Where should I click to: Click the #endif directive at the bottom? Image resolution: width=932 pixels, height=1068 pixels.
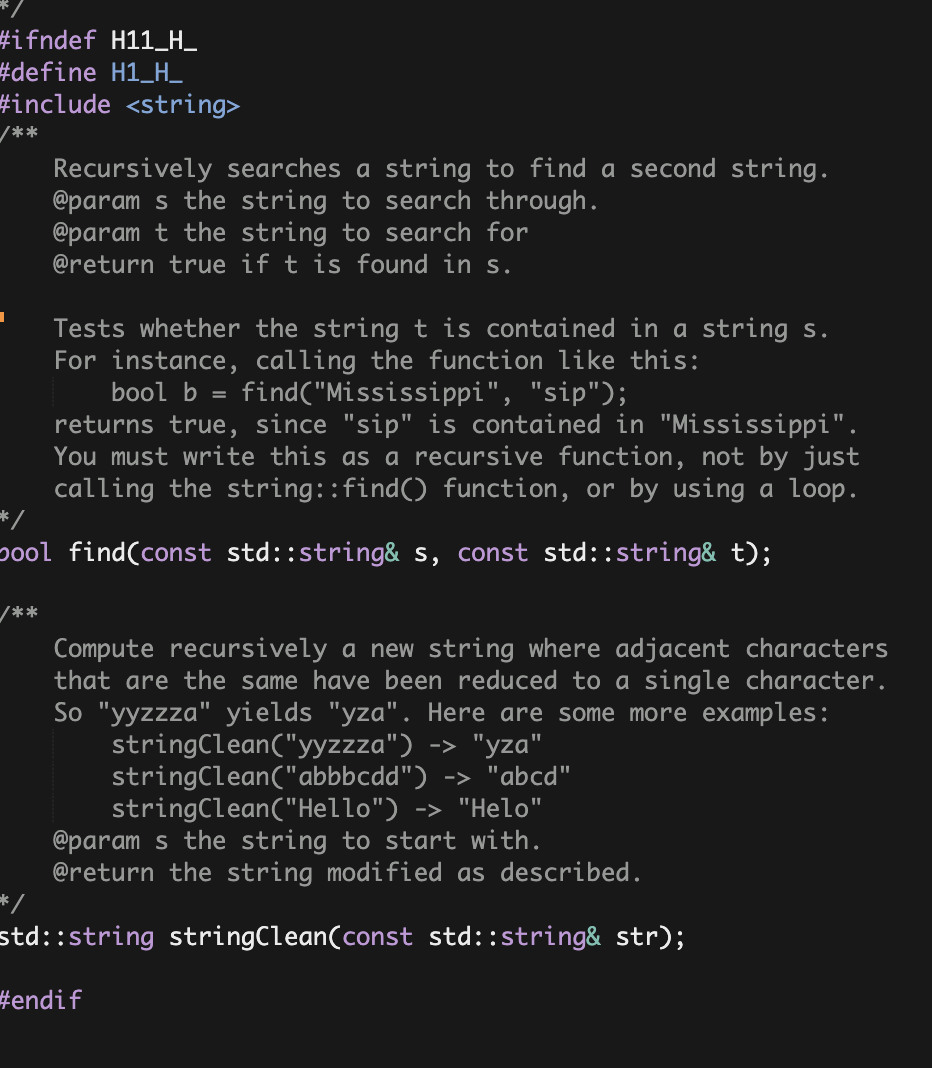click(x=41, y=999)
